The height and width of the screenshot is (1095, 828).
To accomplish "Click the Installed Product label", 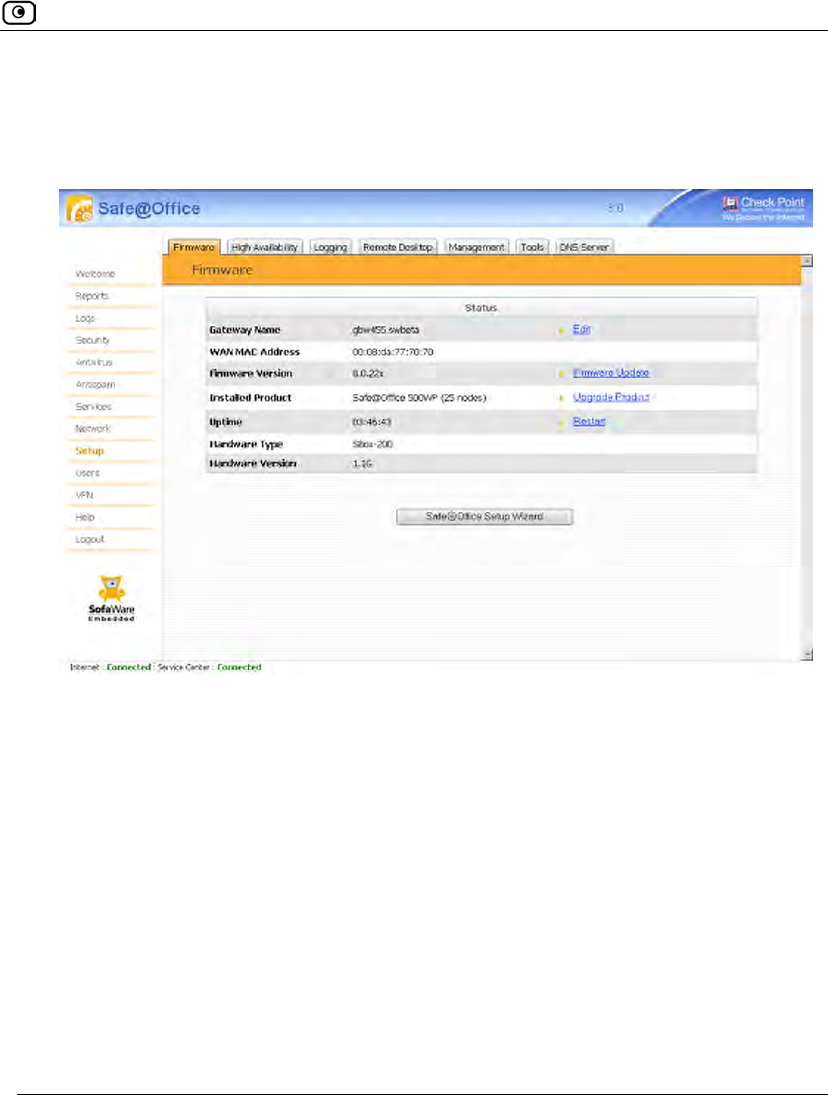I will 250,397.
